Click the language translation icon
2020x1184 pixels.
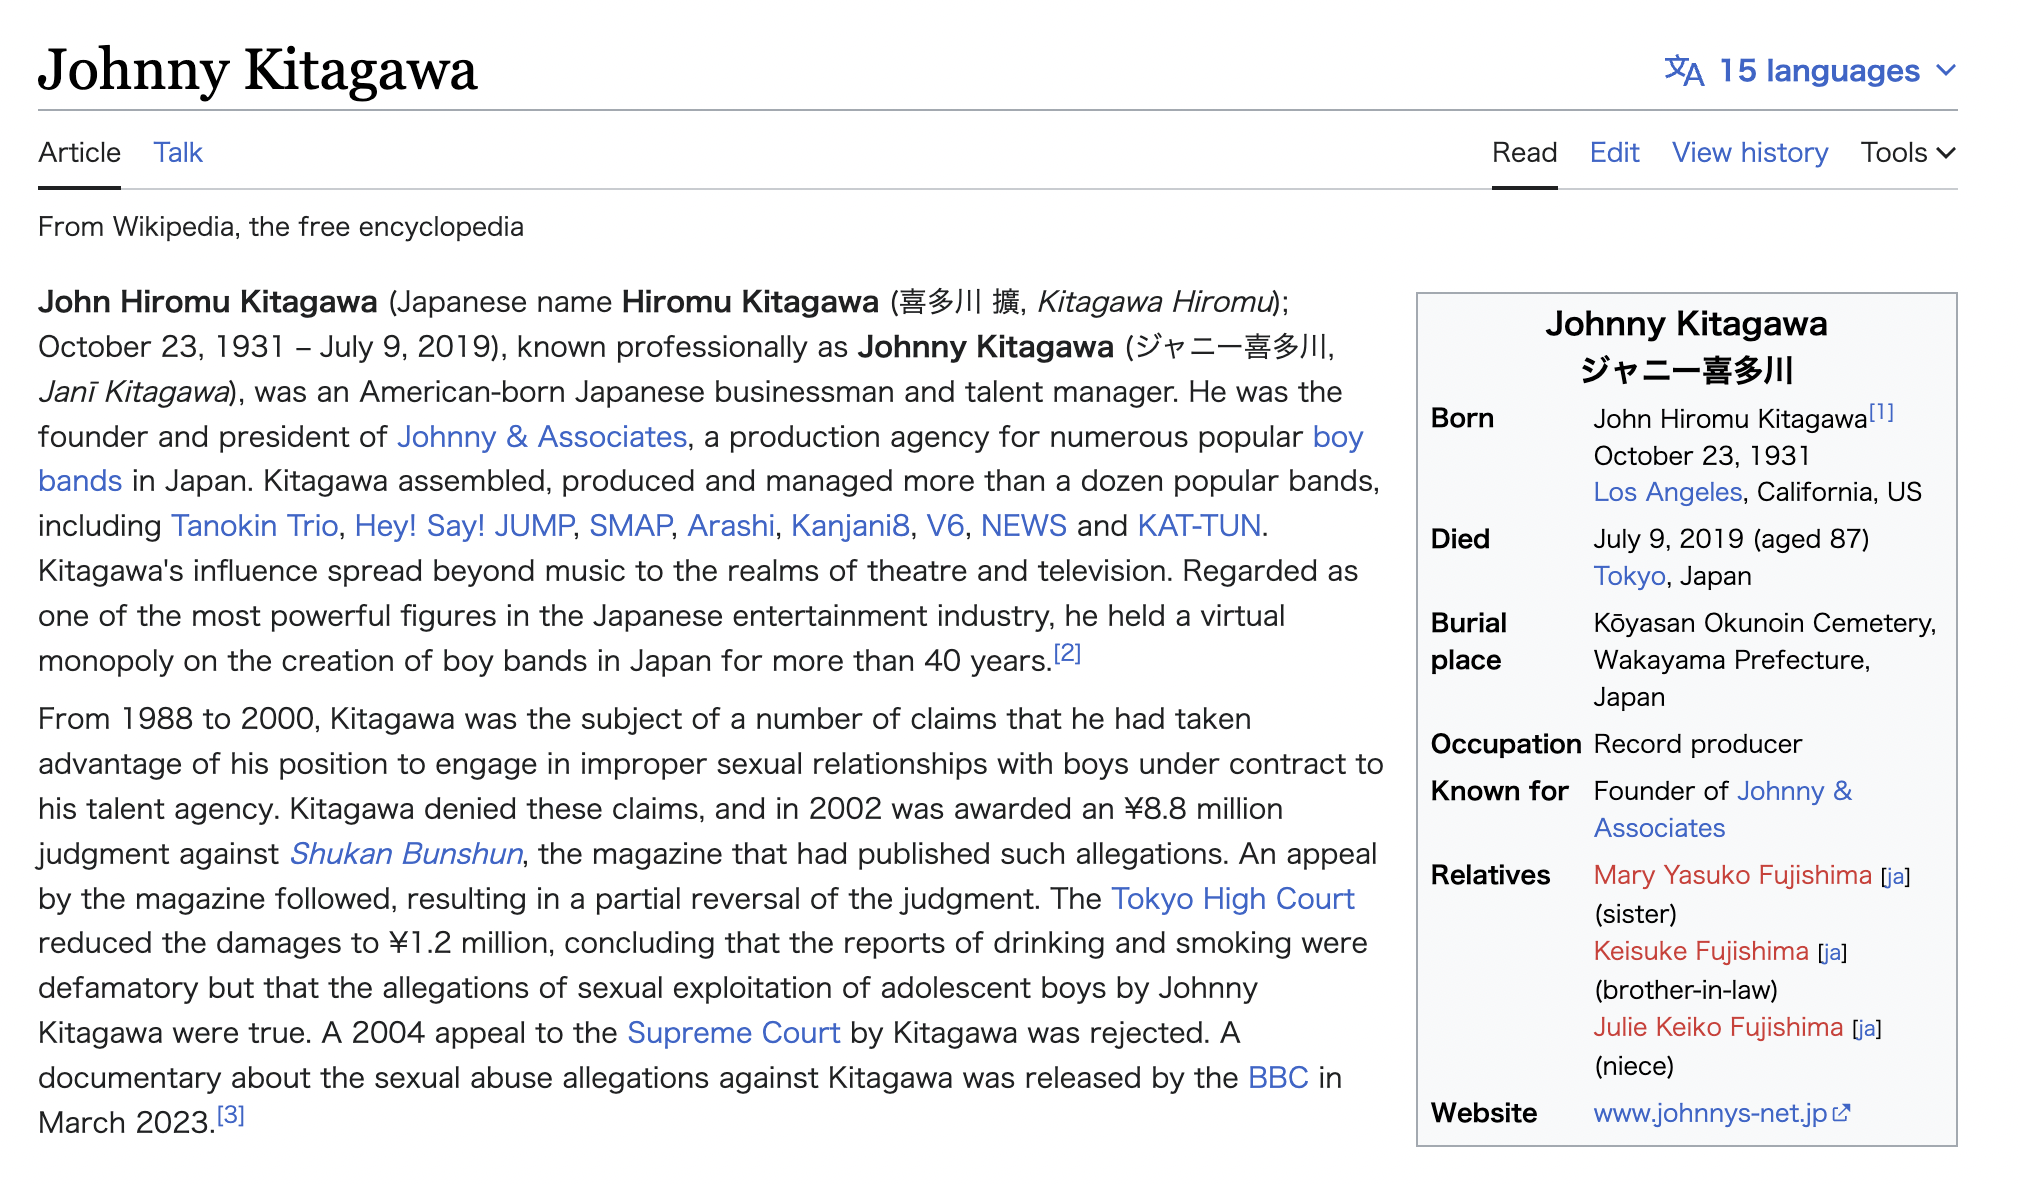pos(1684,71)
